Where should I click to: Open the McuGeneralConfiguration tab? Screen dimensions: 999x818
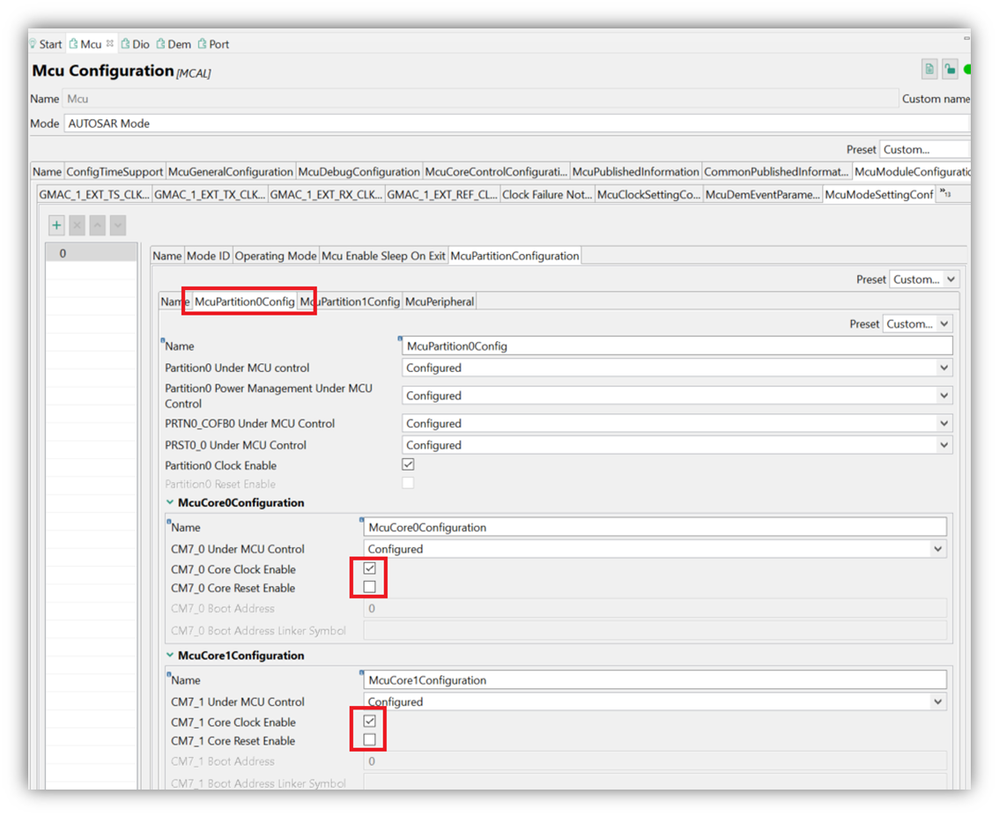[231, 171]
